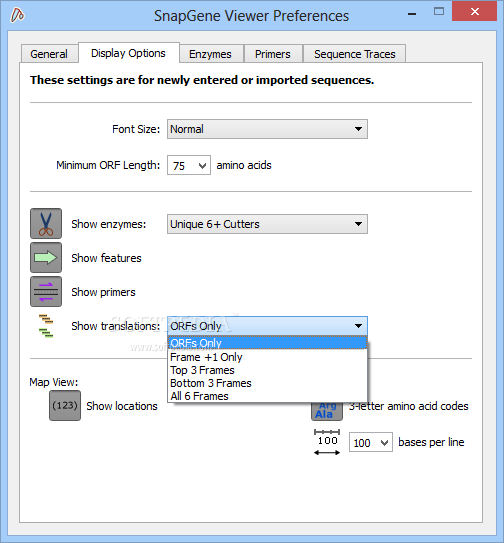Toggle the Show primers arrows button
This screenshot has height=543, width=504.
[46, 291]
